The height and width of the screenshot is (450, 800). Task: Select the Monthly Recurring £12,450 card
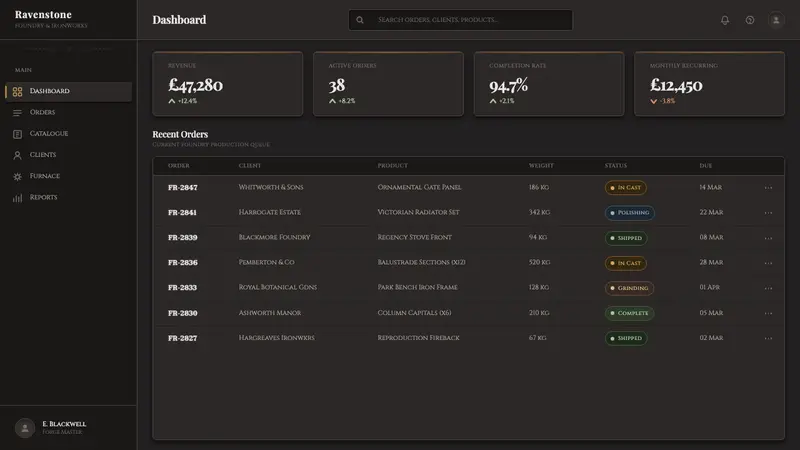[709, 84]
